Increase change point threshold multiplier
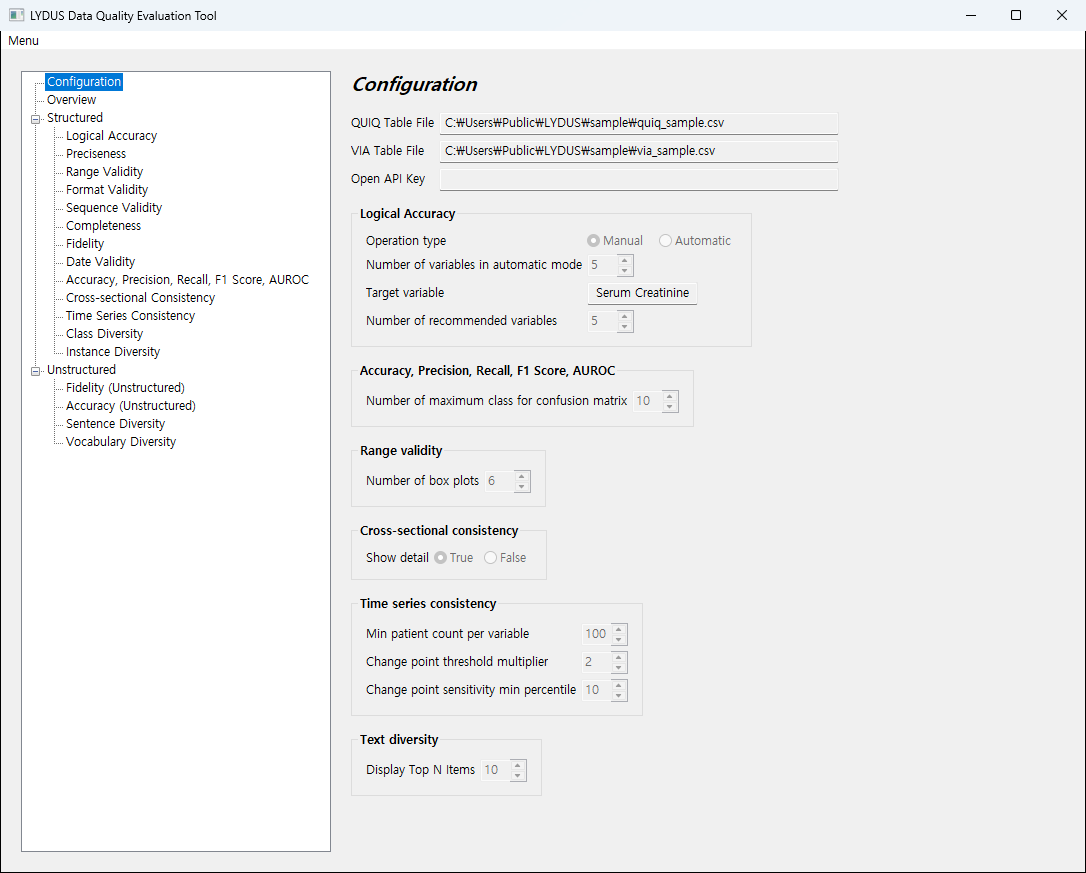The height and width of the screenshot is (873, 1086). click(619, 657)
